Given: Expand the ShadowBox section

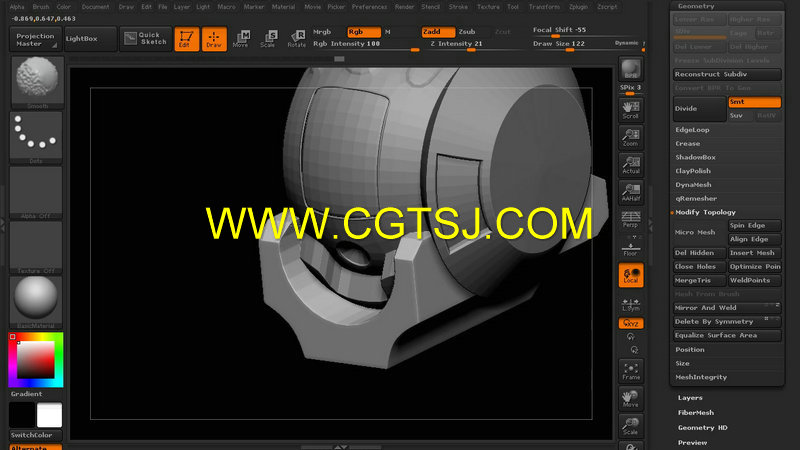Looking at the screenshot, I should [x=695, y=158].
